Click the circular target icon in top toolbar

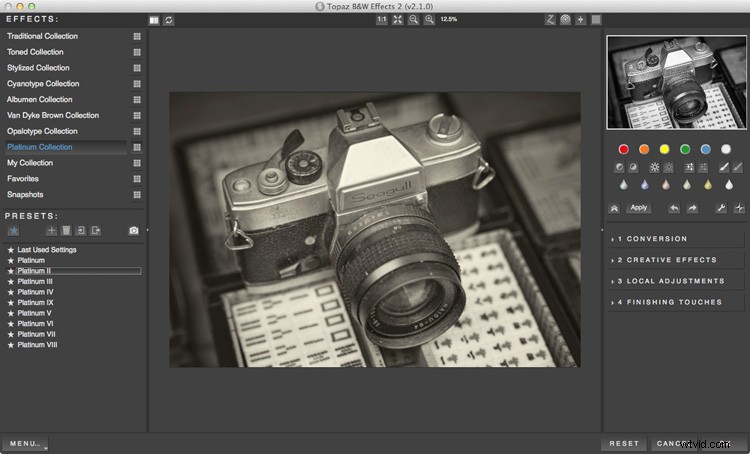coord(565,20)
